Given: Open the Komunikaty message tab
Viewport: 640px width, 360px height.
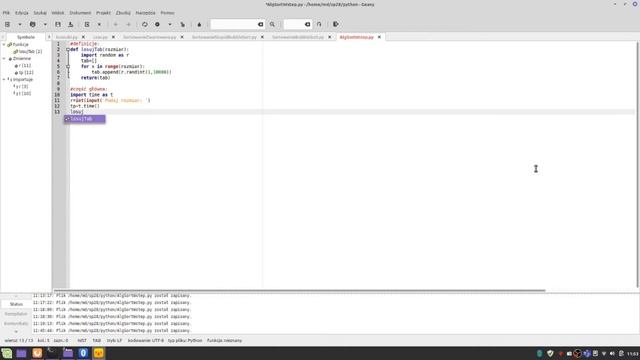Looking at the screenshot, I should (x=16, y=324).
